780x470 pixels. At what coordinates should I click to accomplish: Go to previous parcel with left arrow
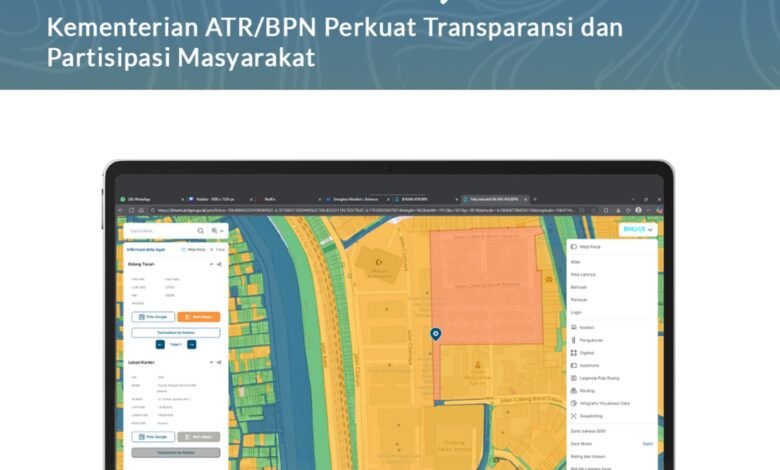click(x=160, y=344)
